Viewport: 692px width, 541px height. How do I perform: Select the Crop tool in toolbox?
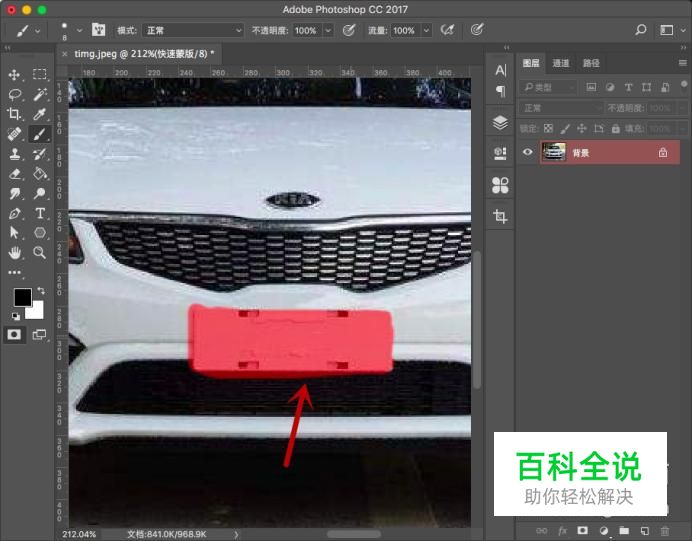14,114
